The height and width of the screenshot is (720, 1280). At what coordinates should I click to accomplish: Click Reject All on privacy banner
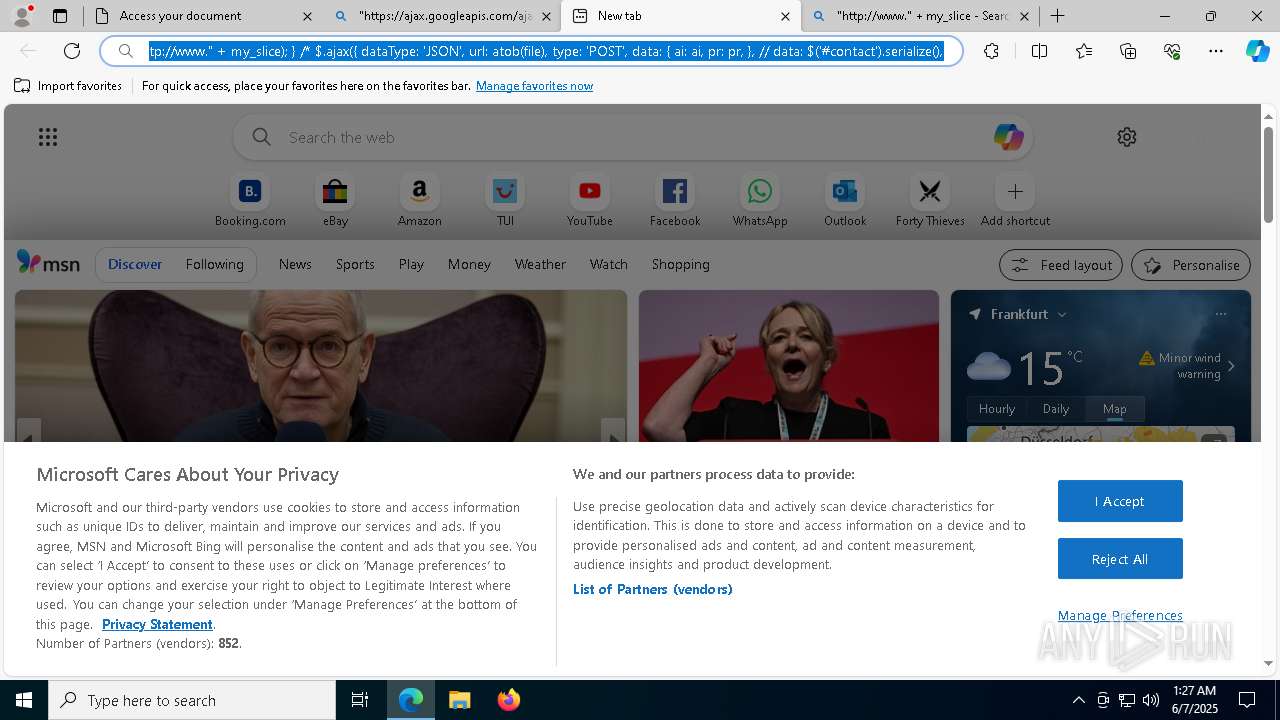coord(1120,559)
